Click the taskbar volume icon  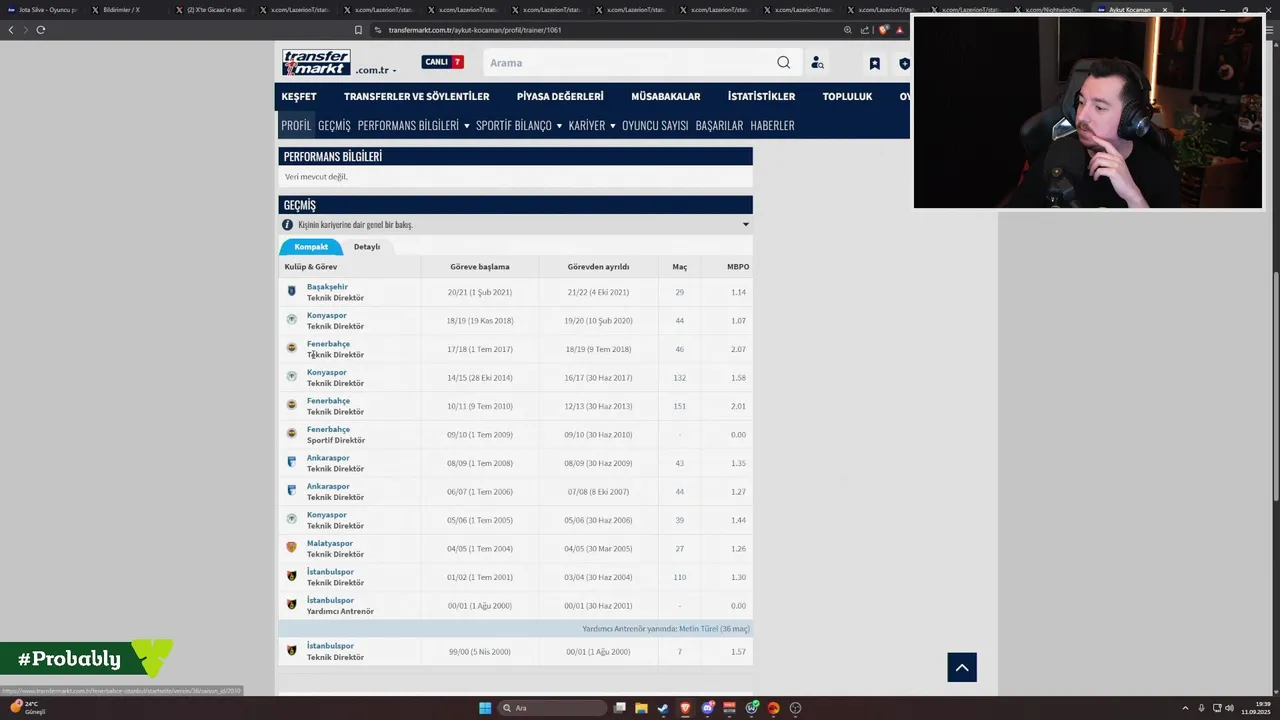(1229, 708)
